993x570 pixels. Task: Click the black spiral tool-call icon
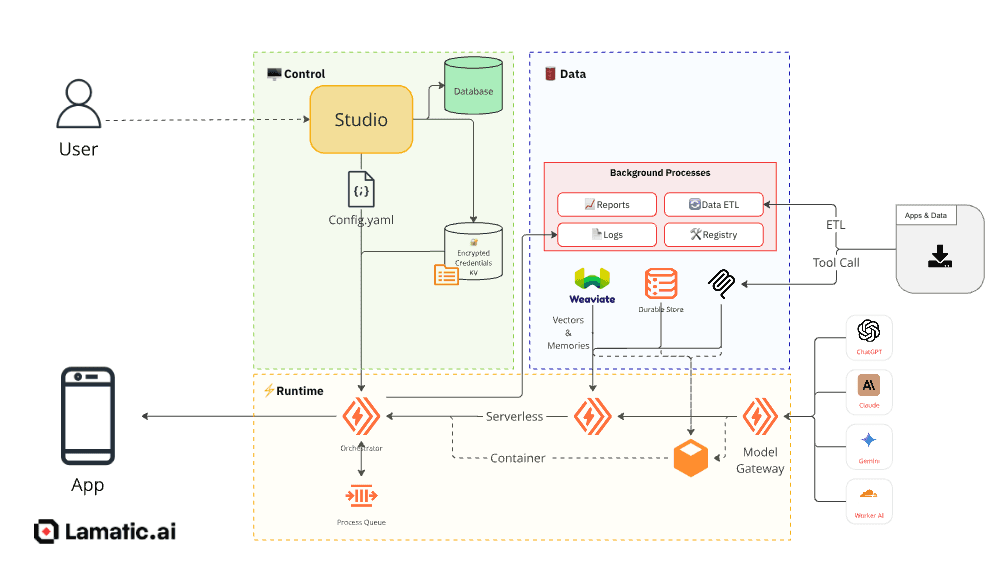pos(722,284)
